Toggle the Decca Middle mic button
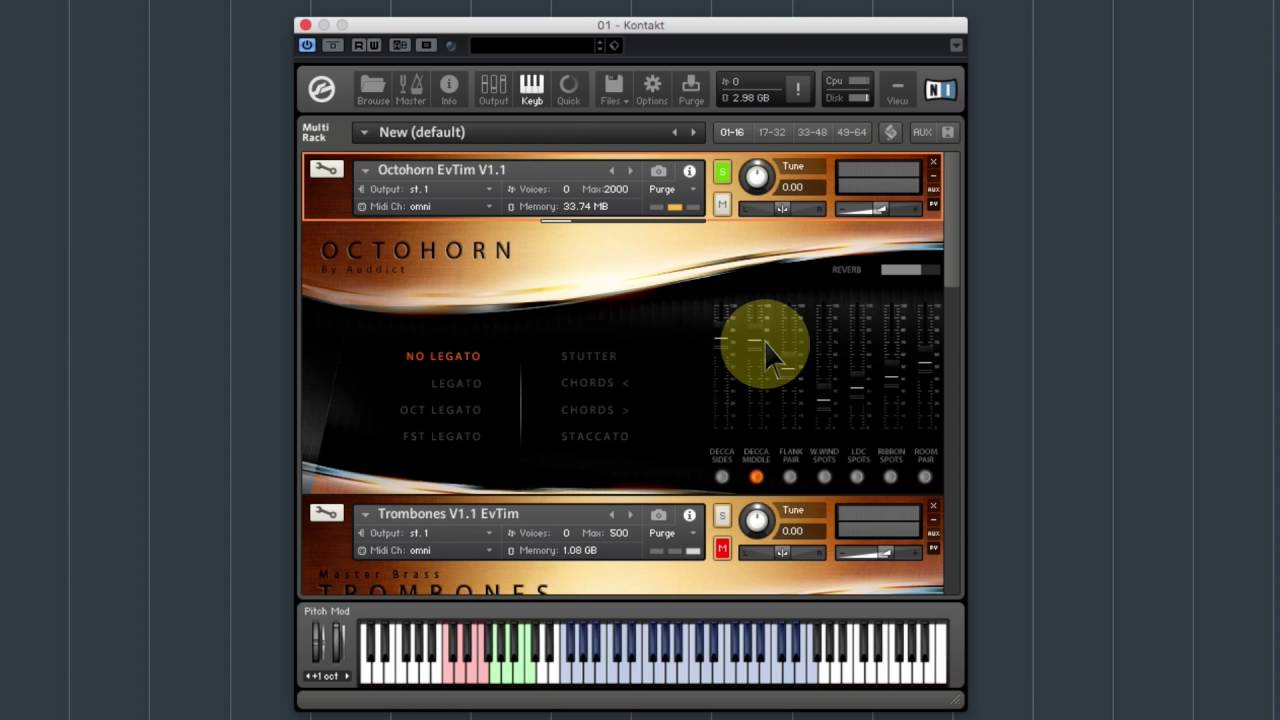The height and width of the screenshot is (720, 1280). pyautogui.click(x=756, y=477)
